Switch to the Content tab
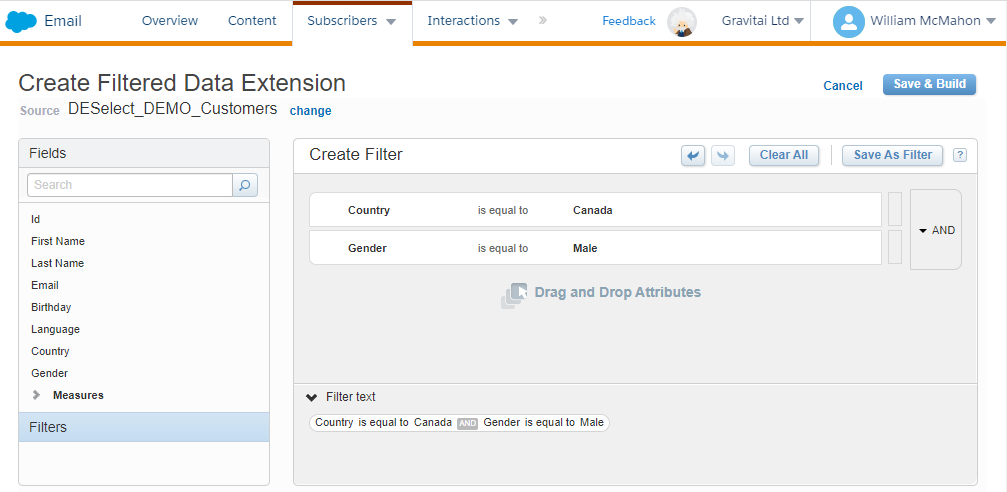 (x=253, y=21)
